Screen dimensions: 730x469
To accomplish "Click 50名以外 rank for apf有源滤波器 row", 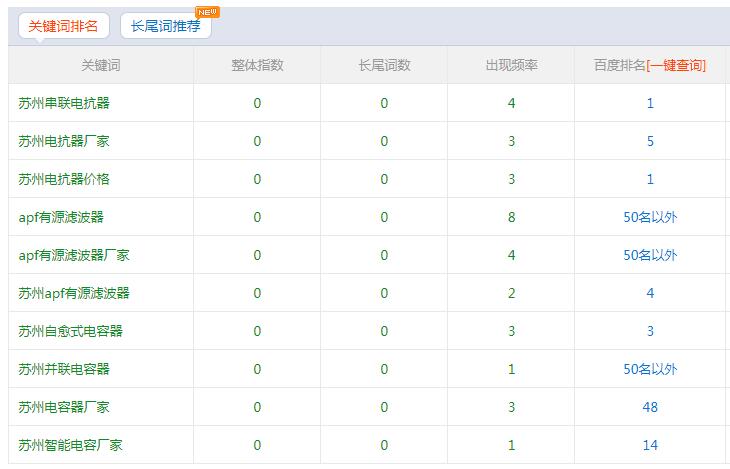I will point(650,218).
